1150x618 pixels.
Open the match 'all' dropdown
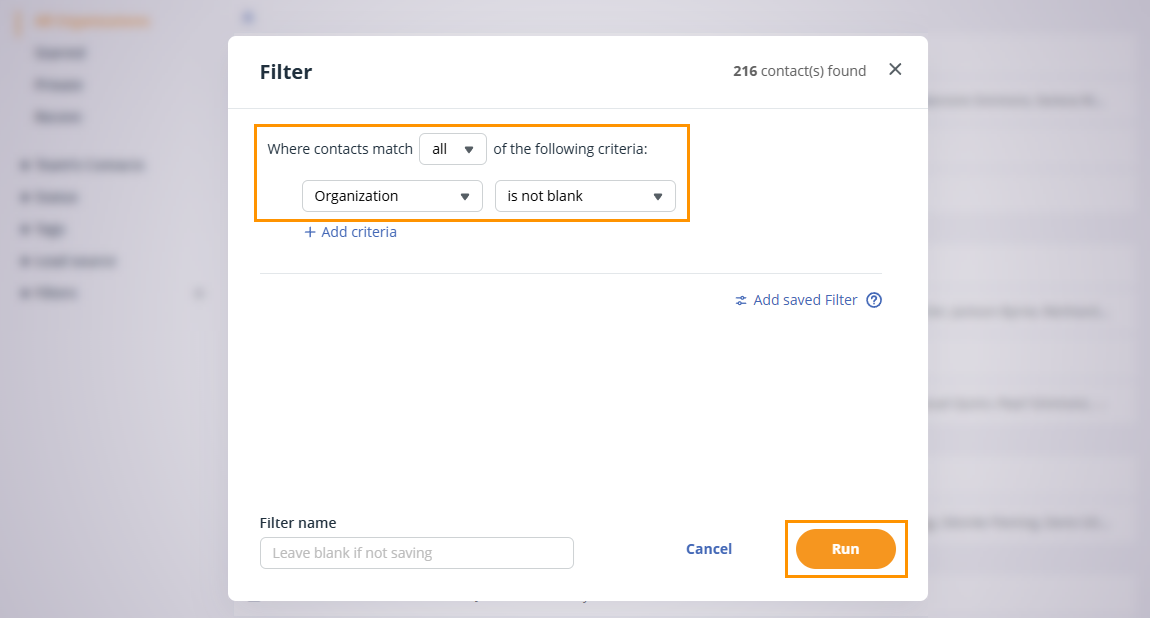click(x=453, y=149)
